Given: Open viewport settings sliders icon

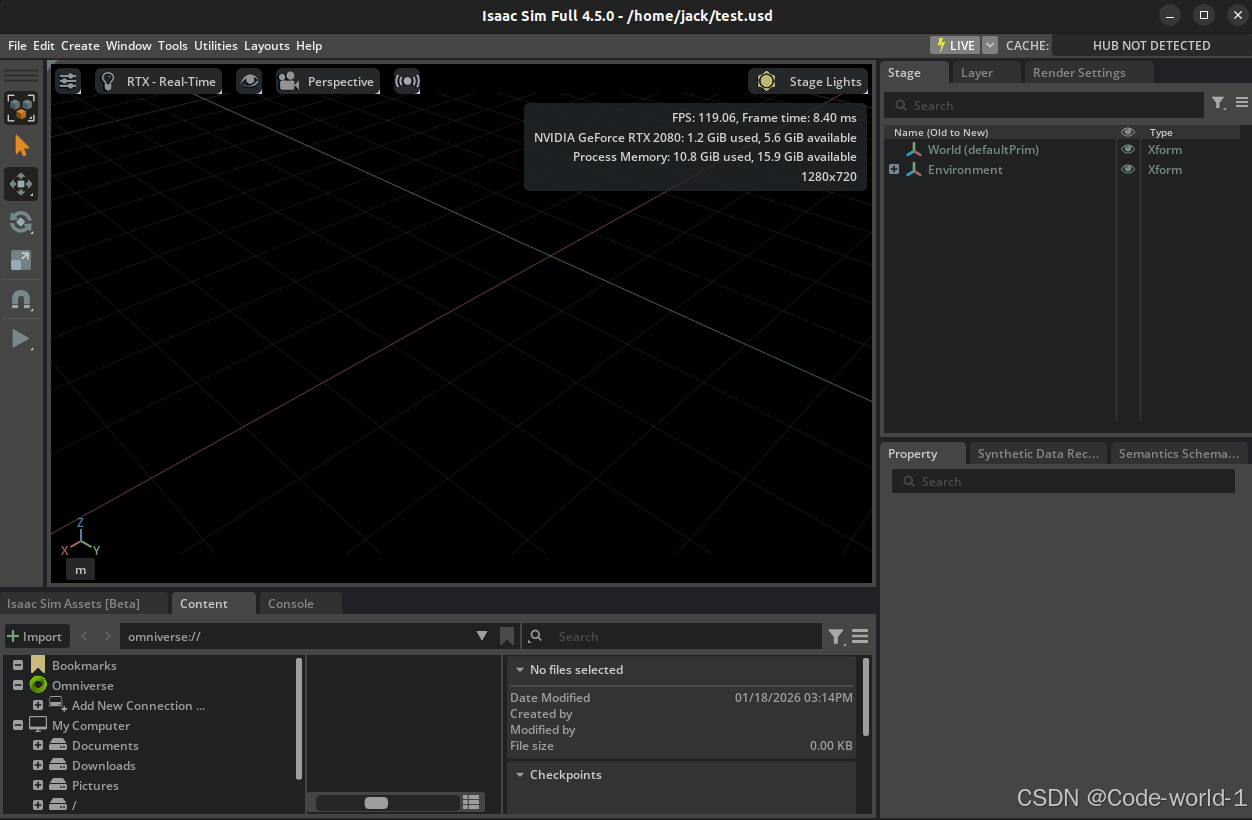Looking at the screenshot, I should (x=68, y=81).
